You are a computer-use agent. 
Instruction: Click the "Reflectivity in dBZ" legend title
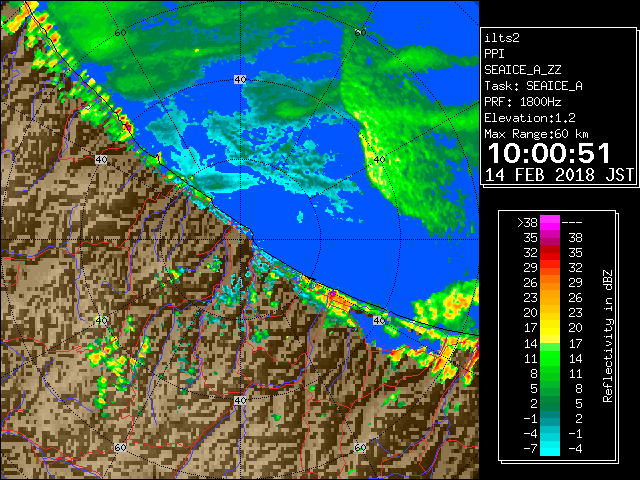[x=608, y=336]
